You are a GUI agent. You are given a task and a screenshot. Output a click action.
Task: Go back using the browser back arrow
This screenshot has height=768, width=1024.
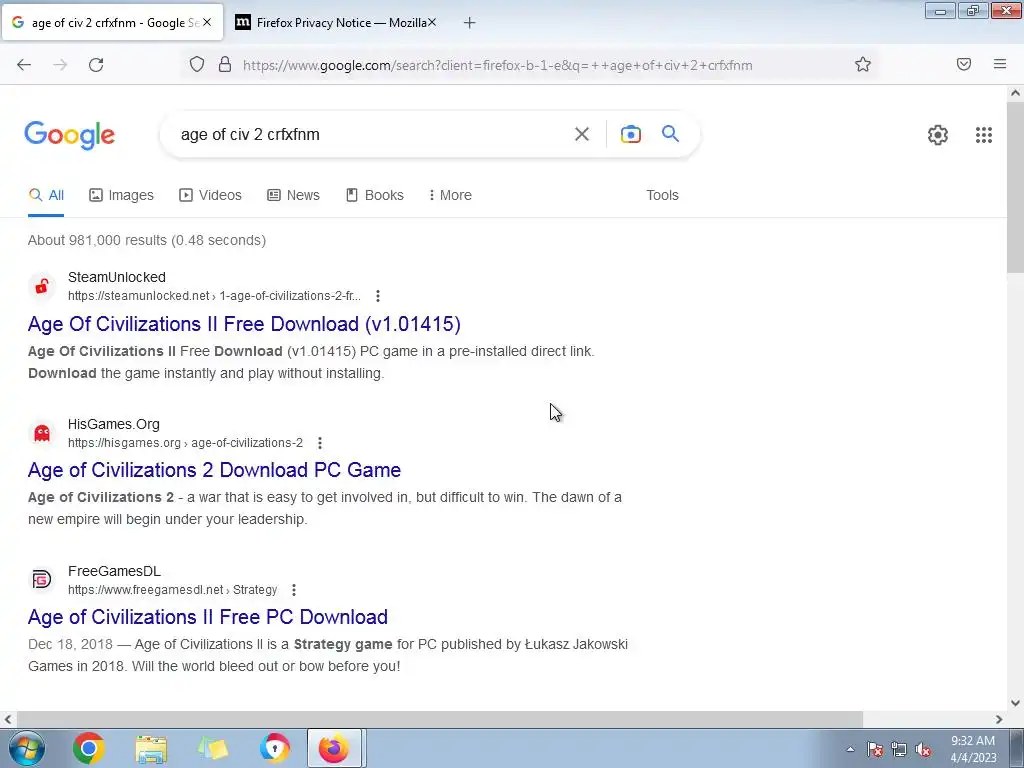(24, 65)
